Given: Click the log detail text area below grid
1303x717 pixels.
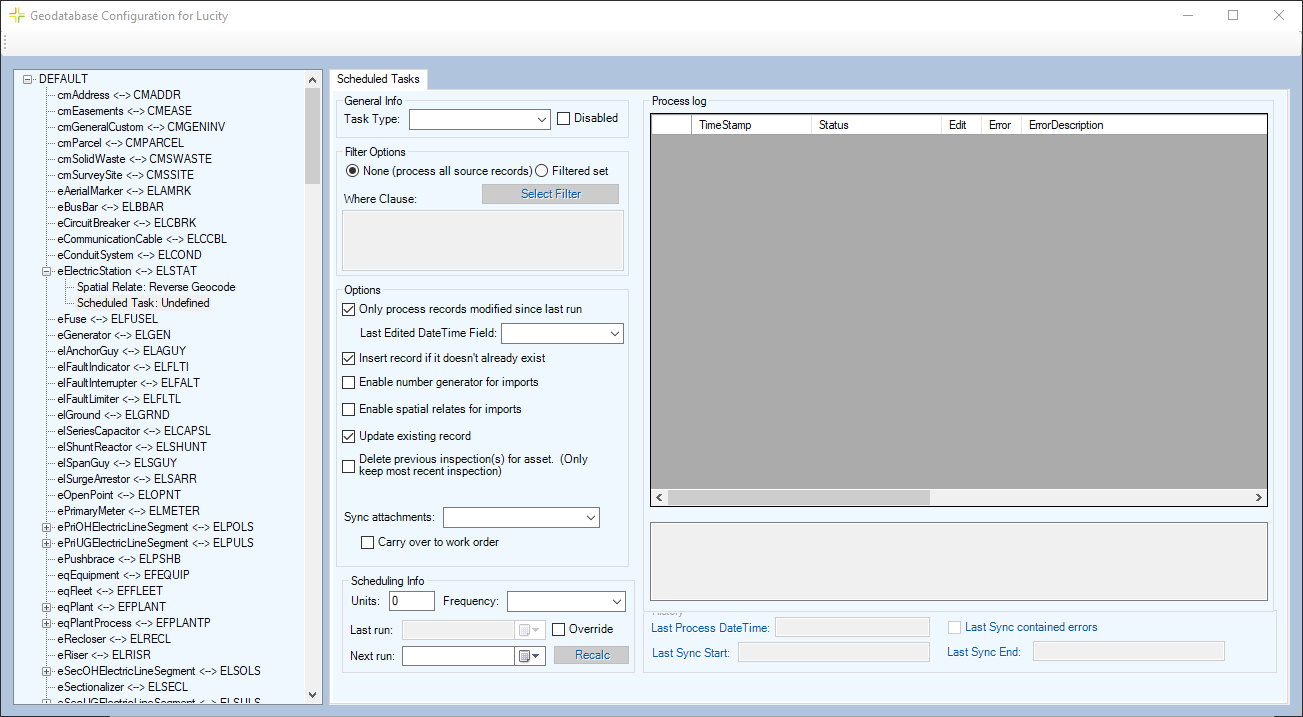Looking at the screenshot, I should (959, 561).
